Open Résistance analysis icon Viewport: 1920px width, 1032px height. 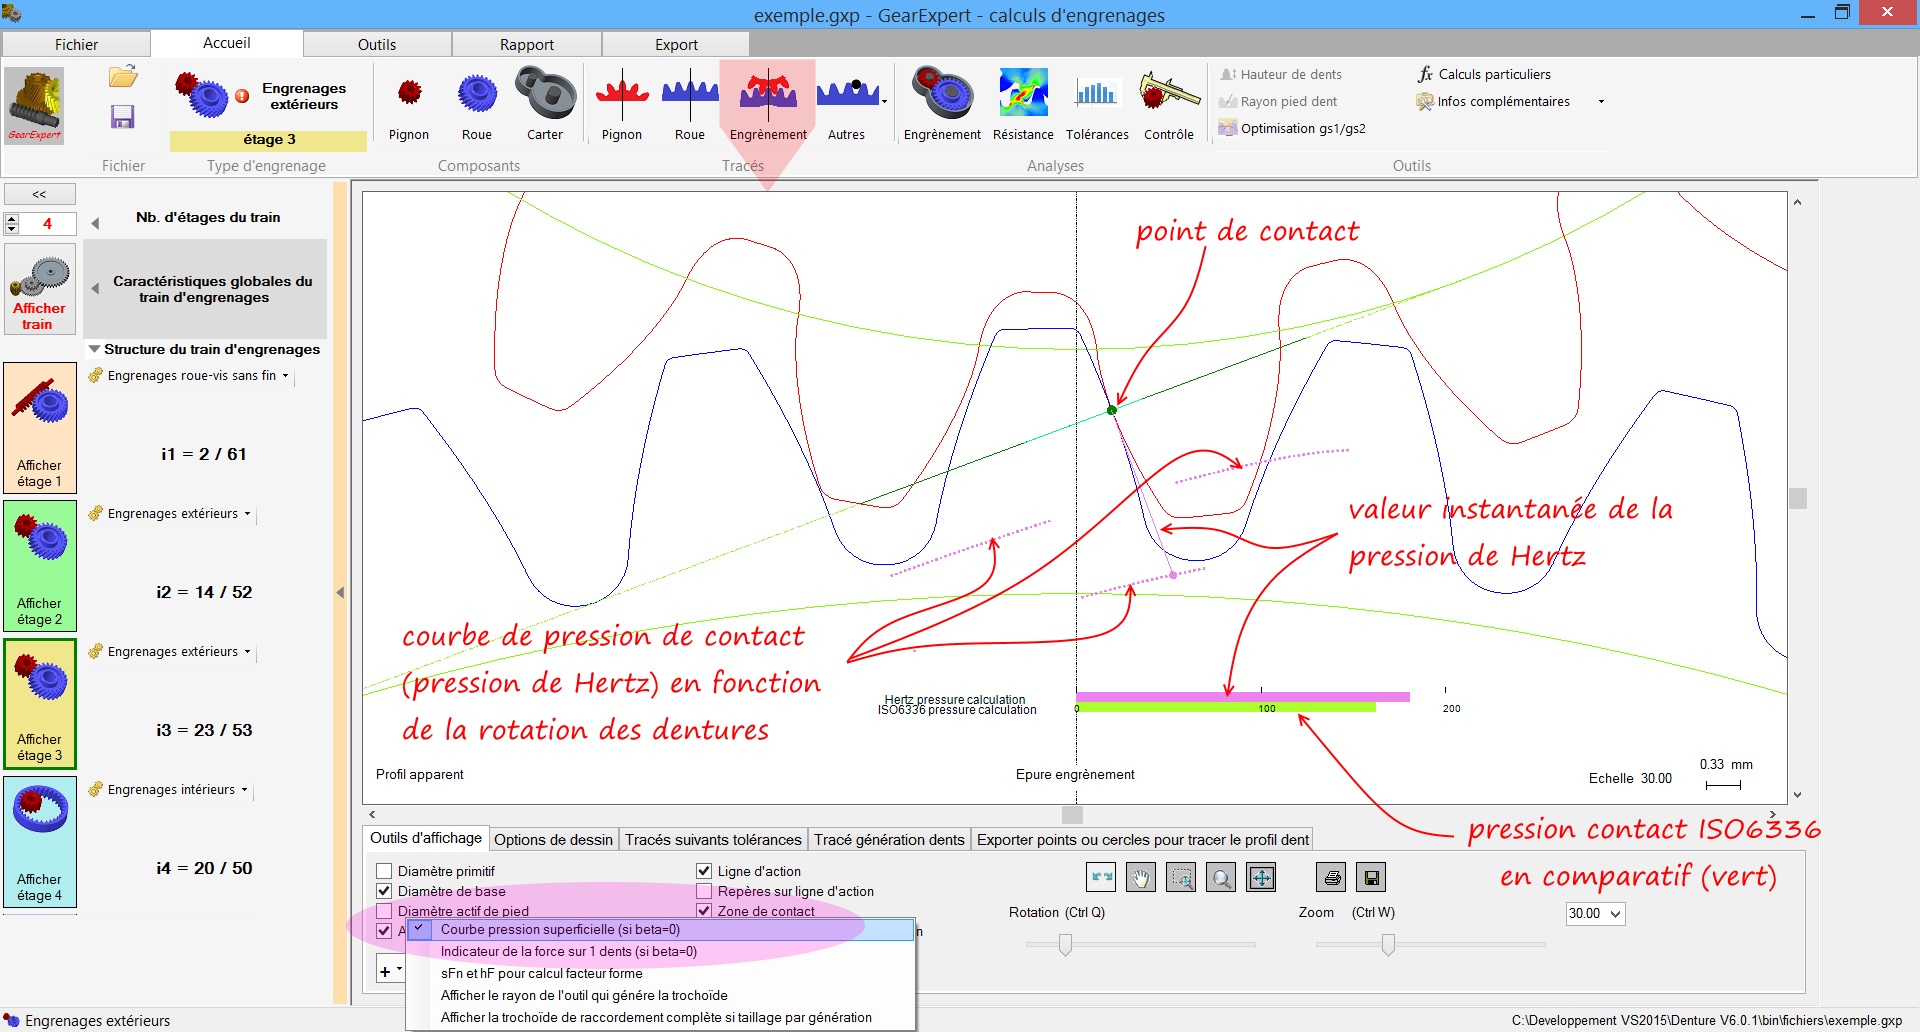1023,93
